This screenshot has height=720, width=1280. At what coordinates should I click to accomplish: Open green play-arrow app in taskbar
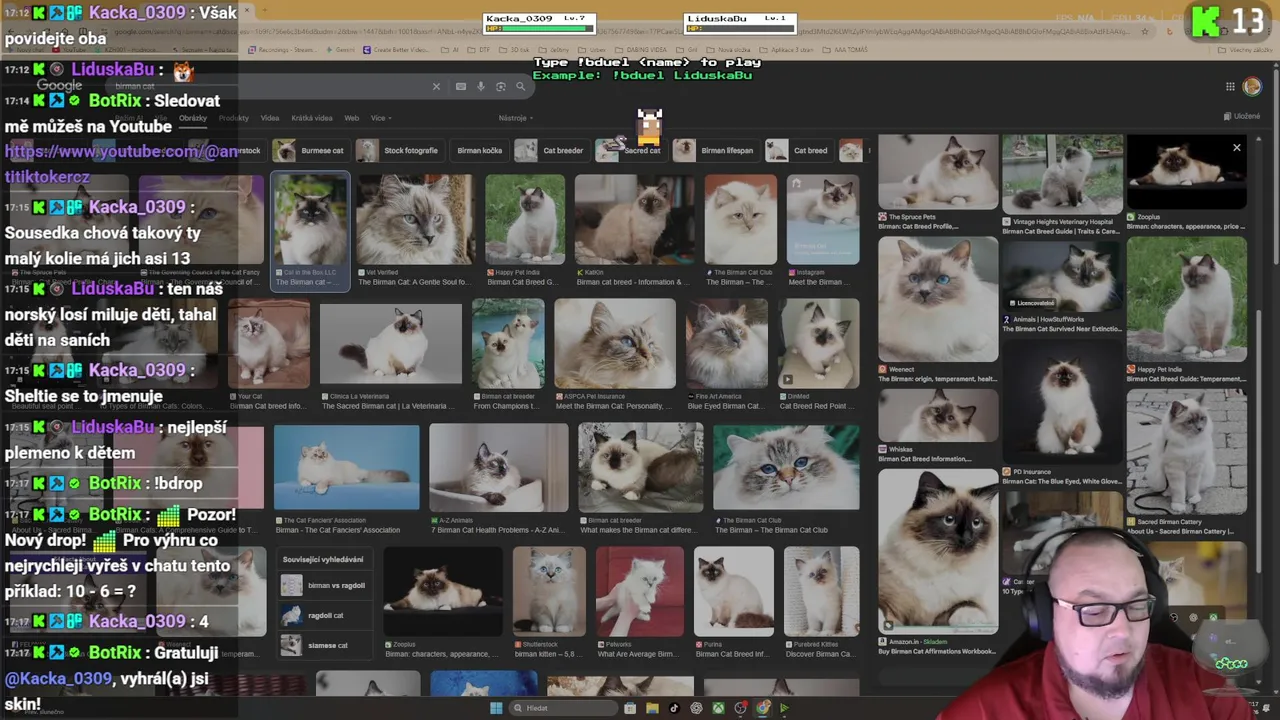785,708
